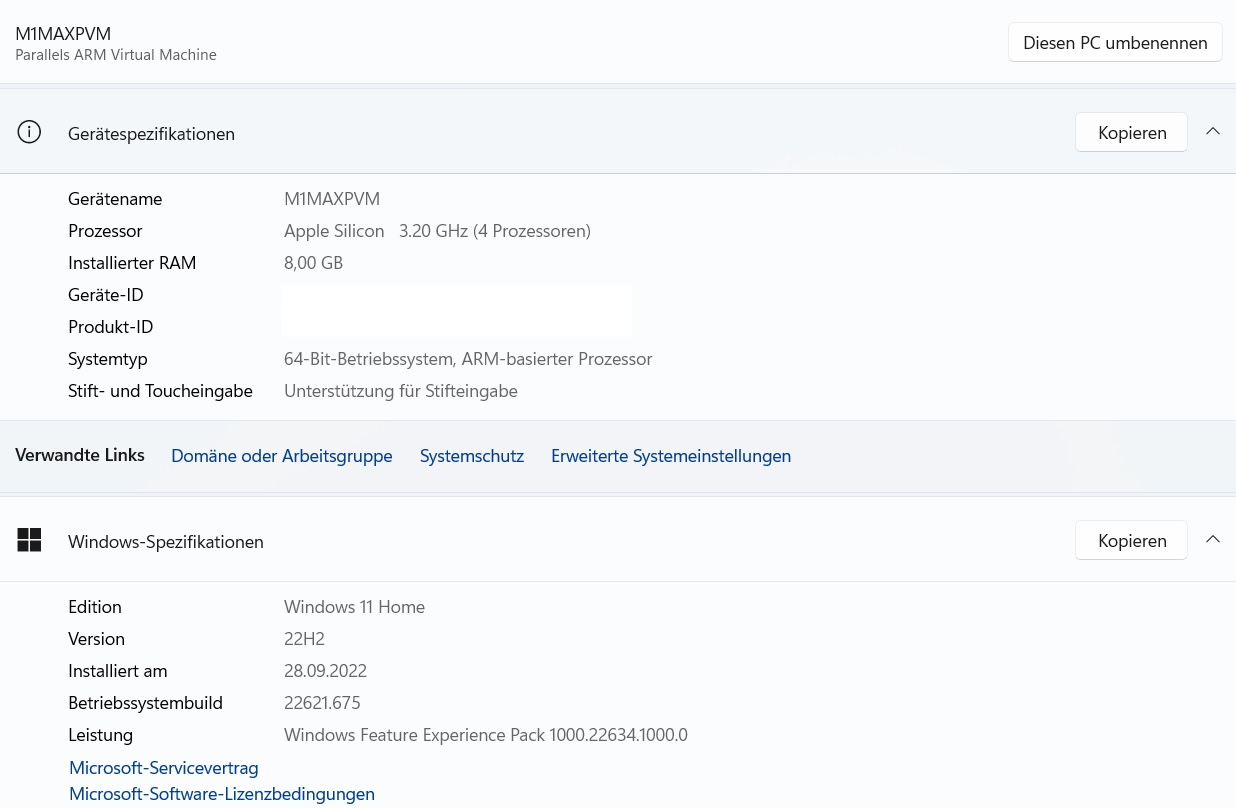Click the Diesen PC umbenennen button
This screenshot has width=1236, height=808.
[1115, 43]
